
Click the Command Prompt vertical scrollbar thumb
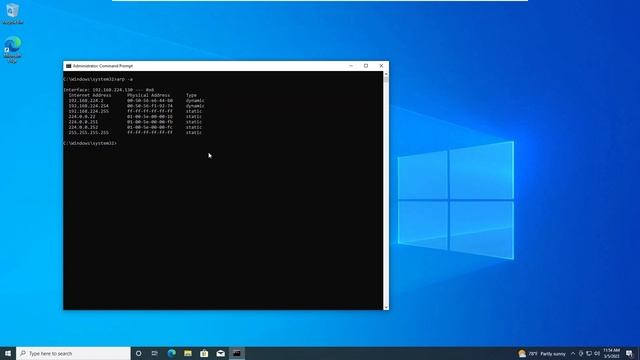tap(386, 80)
